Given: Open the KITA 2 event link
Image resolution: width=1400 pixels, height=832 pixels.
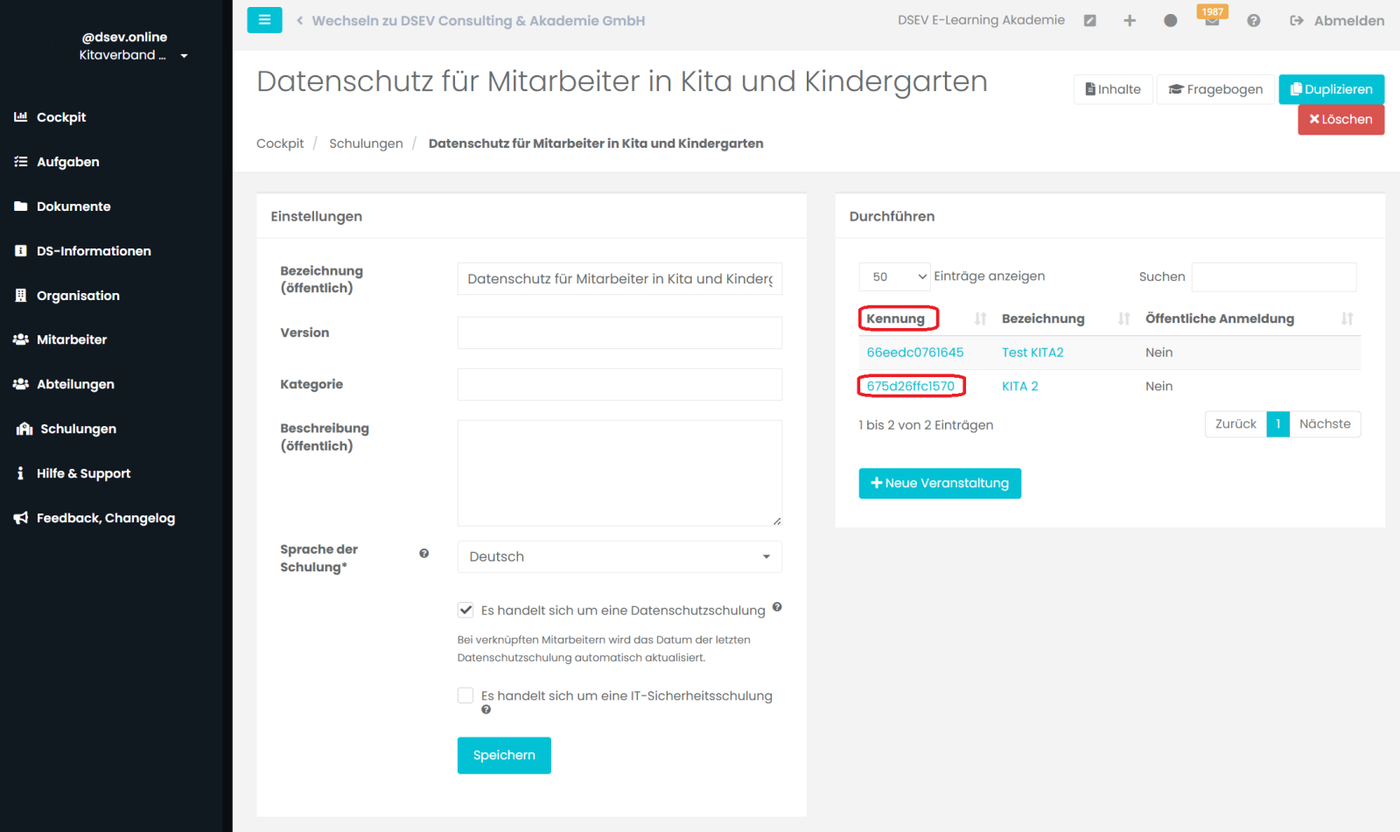Looking at the screenshot, I should click(1020, 386).
